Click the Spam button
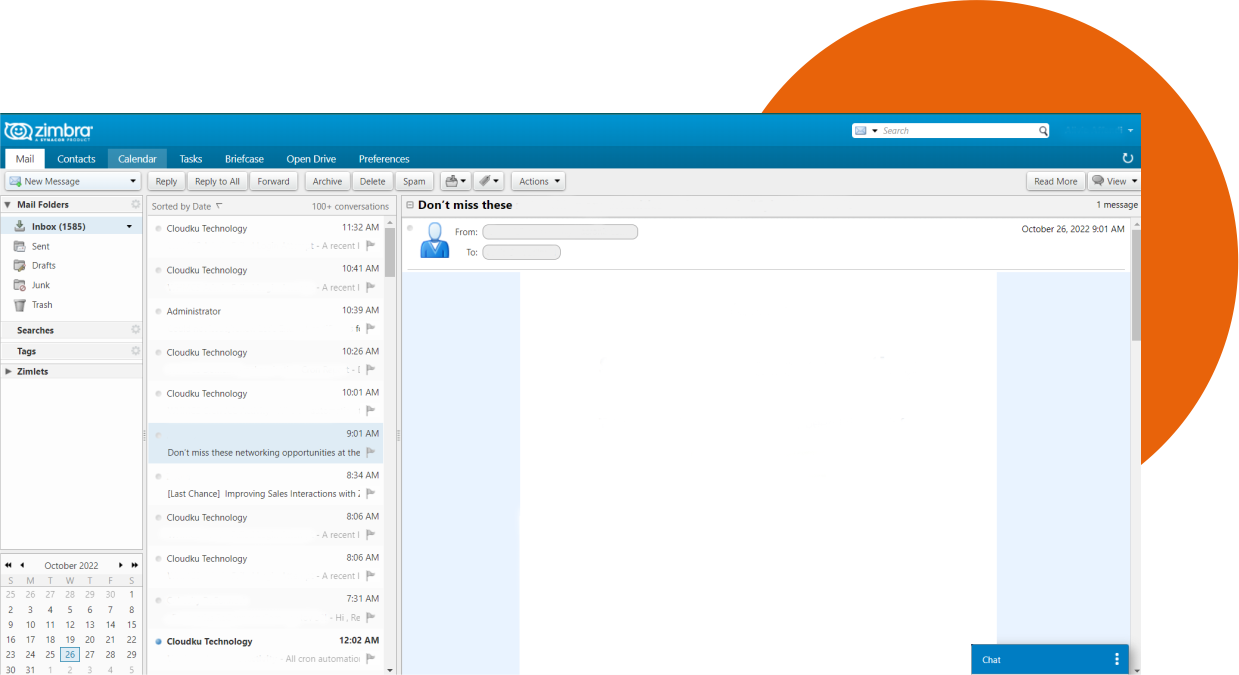 [x=414, y=181]
